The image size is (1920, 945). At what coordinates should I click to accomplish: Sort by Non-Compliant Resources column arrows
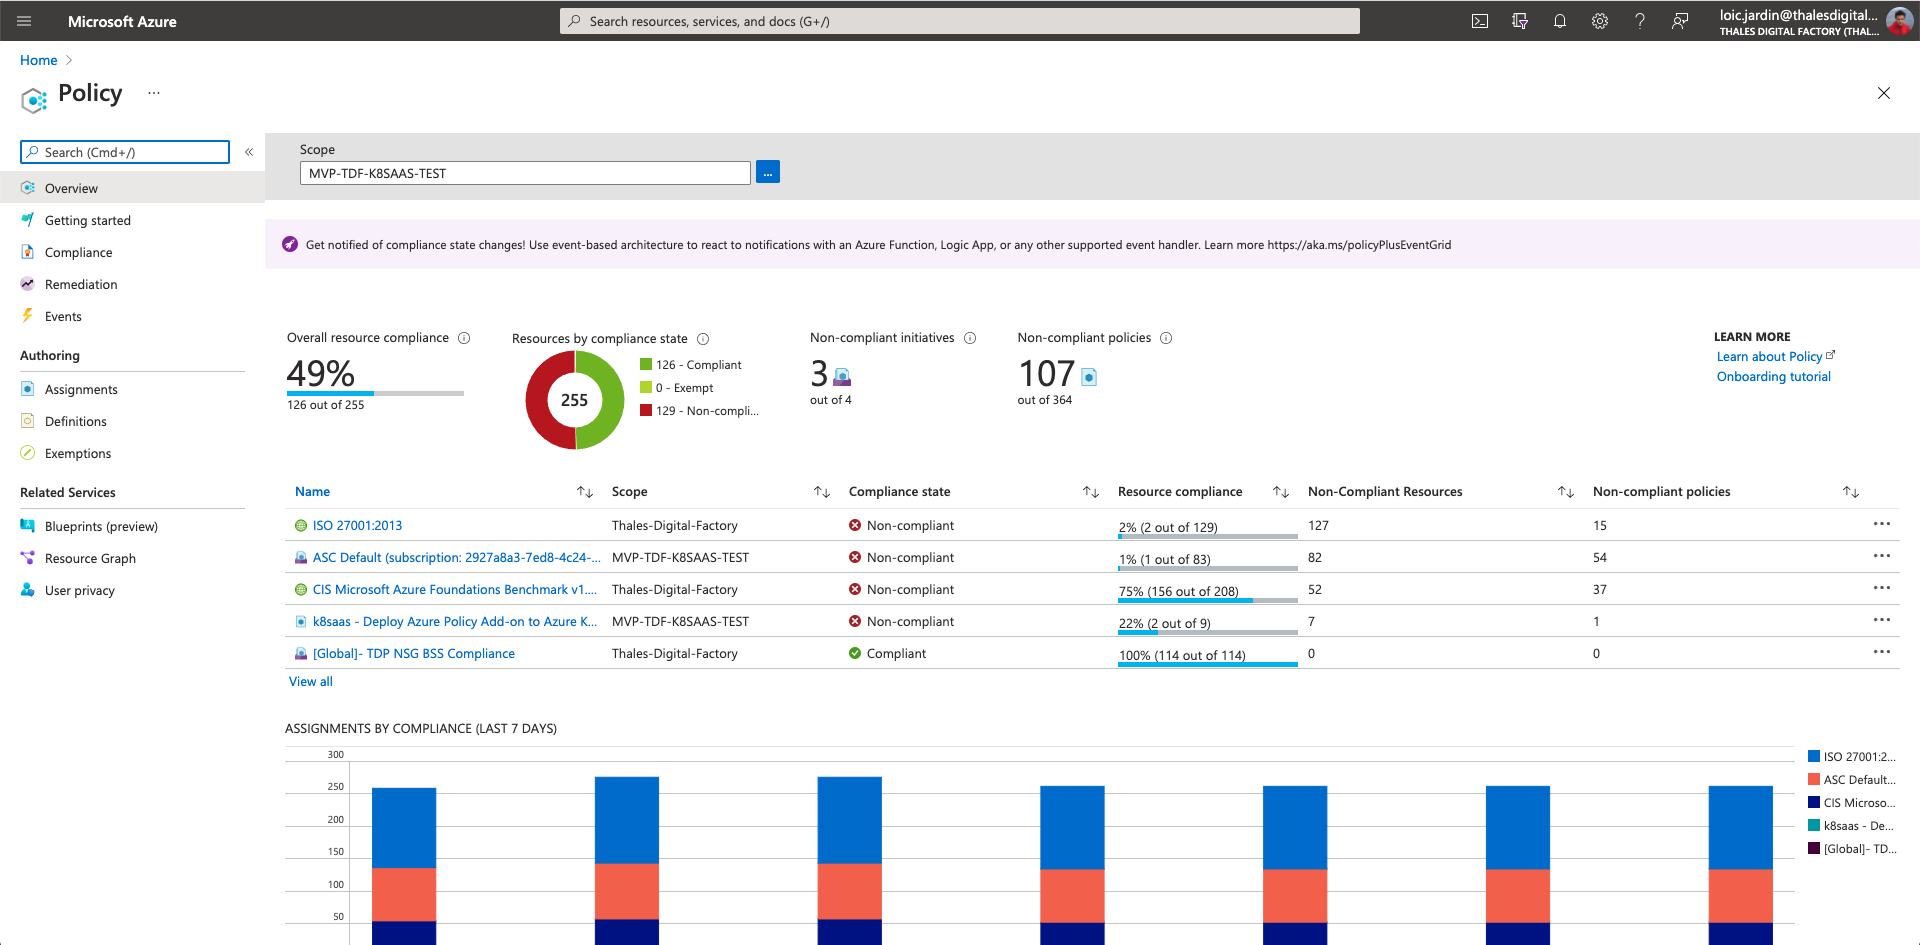1566,492
